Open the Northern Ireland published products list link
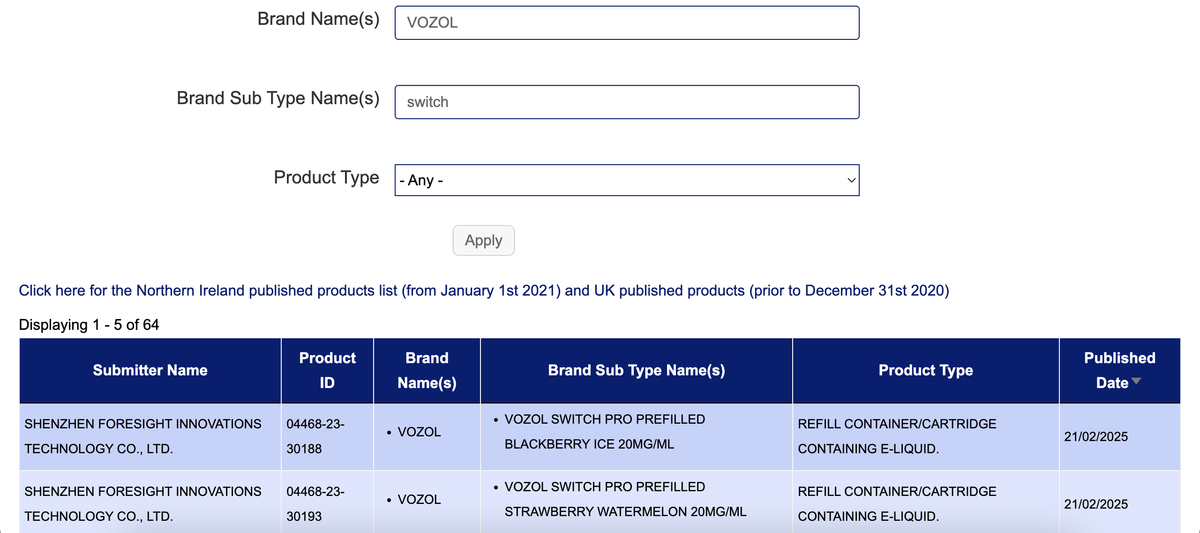The image size is (1200, 533). click(484, 291)
